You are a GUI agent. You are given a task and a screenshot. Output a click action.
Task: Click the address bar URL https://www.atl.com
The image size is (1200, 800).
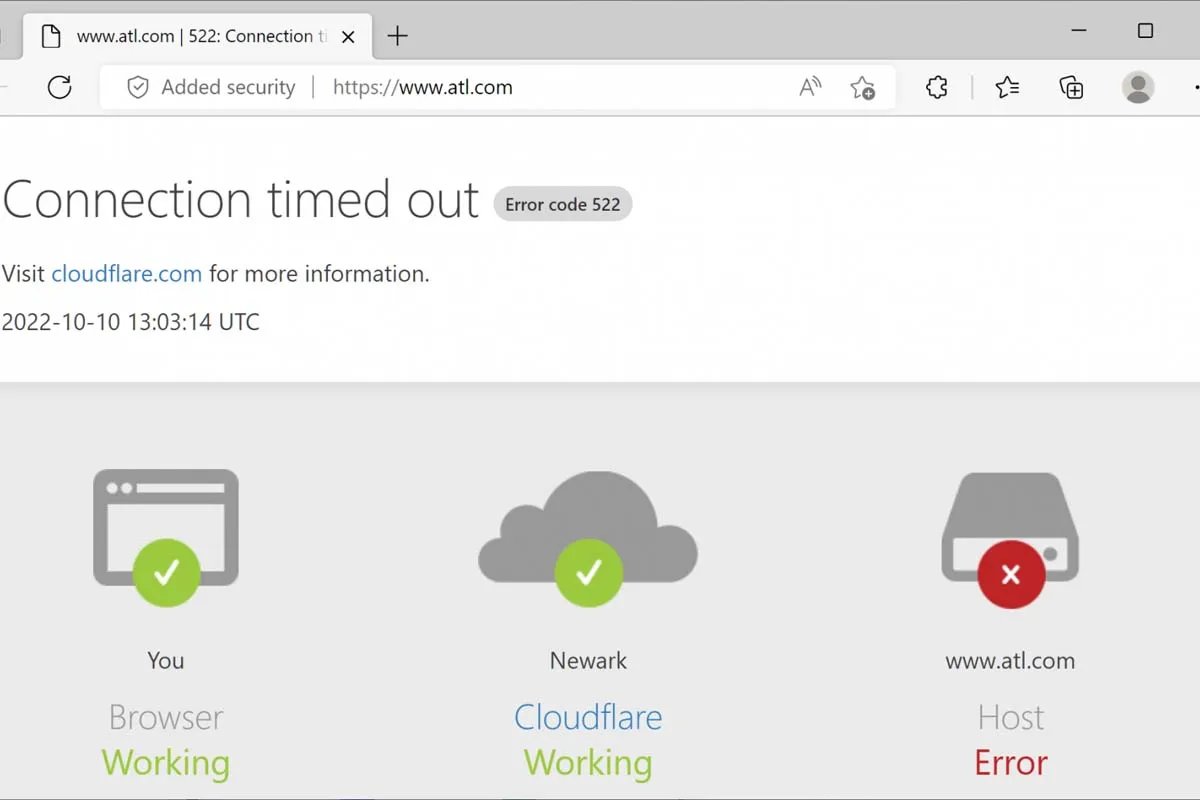[x=422, y=88]
